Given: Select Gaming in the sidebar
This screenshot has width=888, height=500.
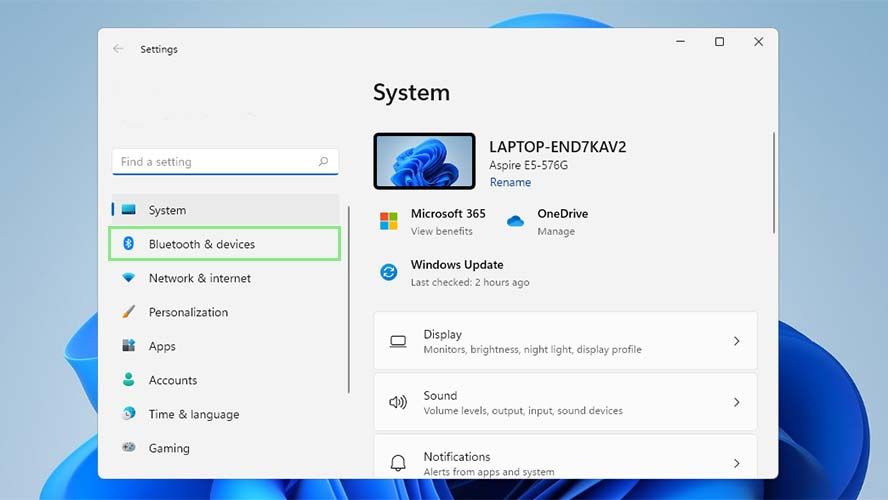Looking at the screenshot, I should click(x=226, y=448).
